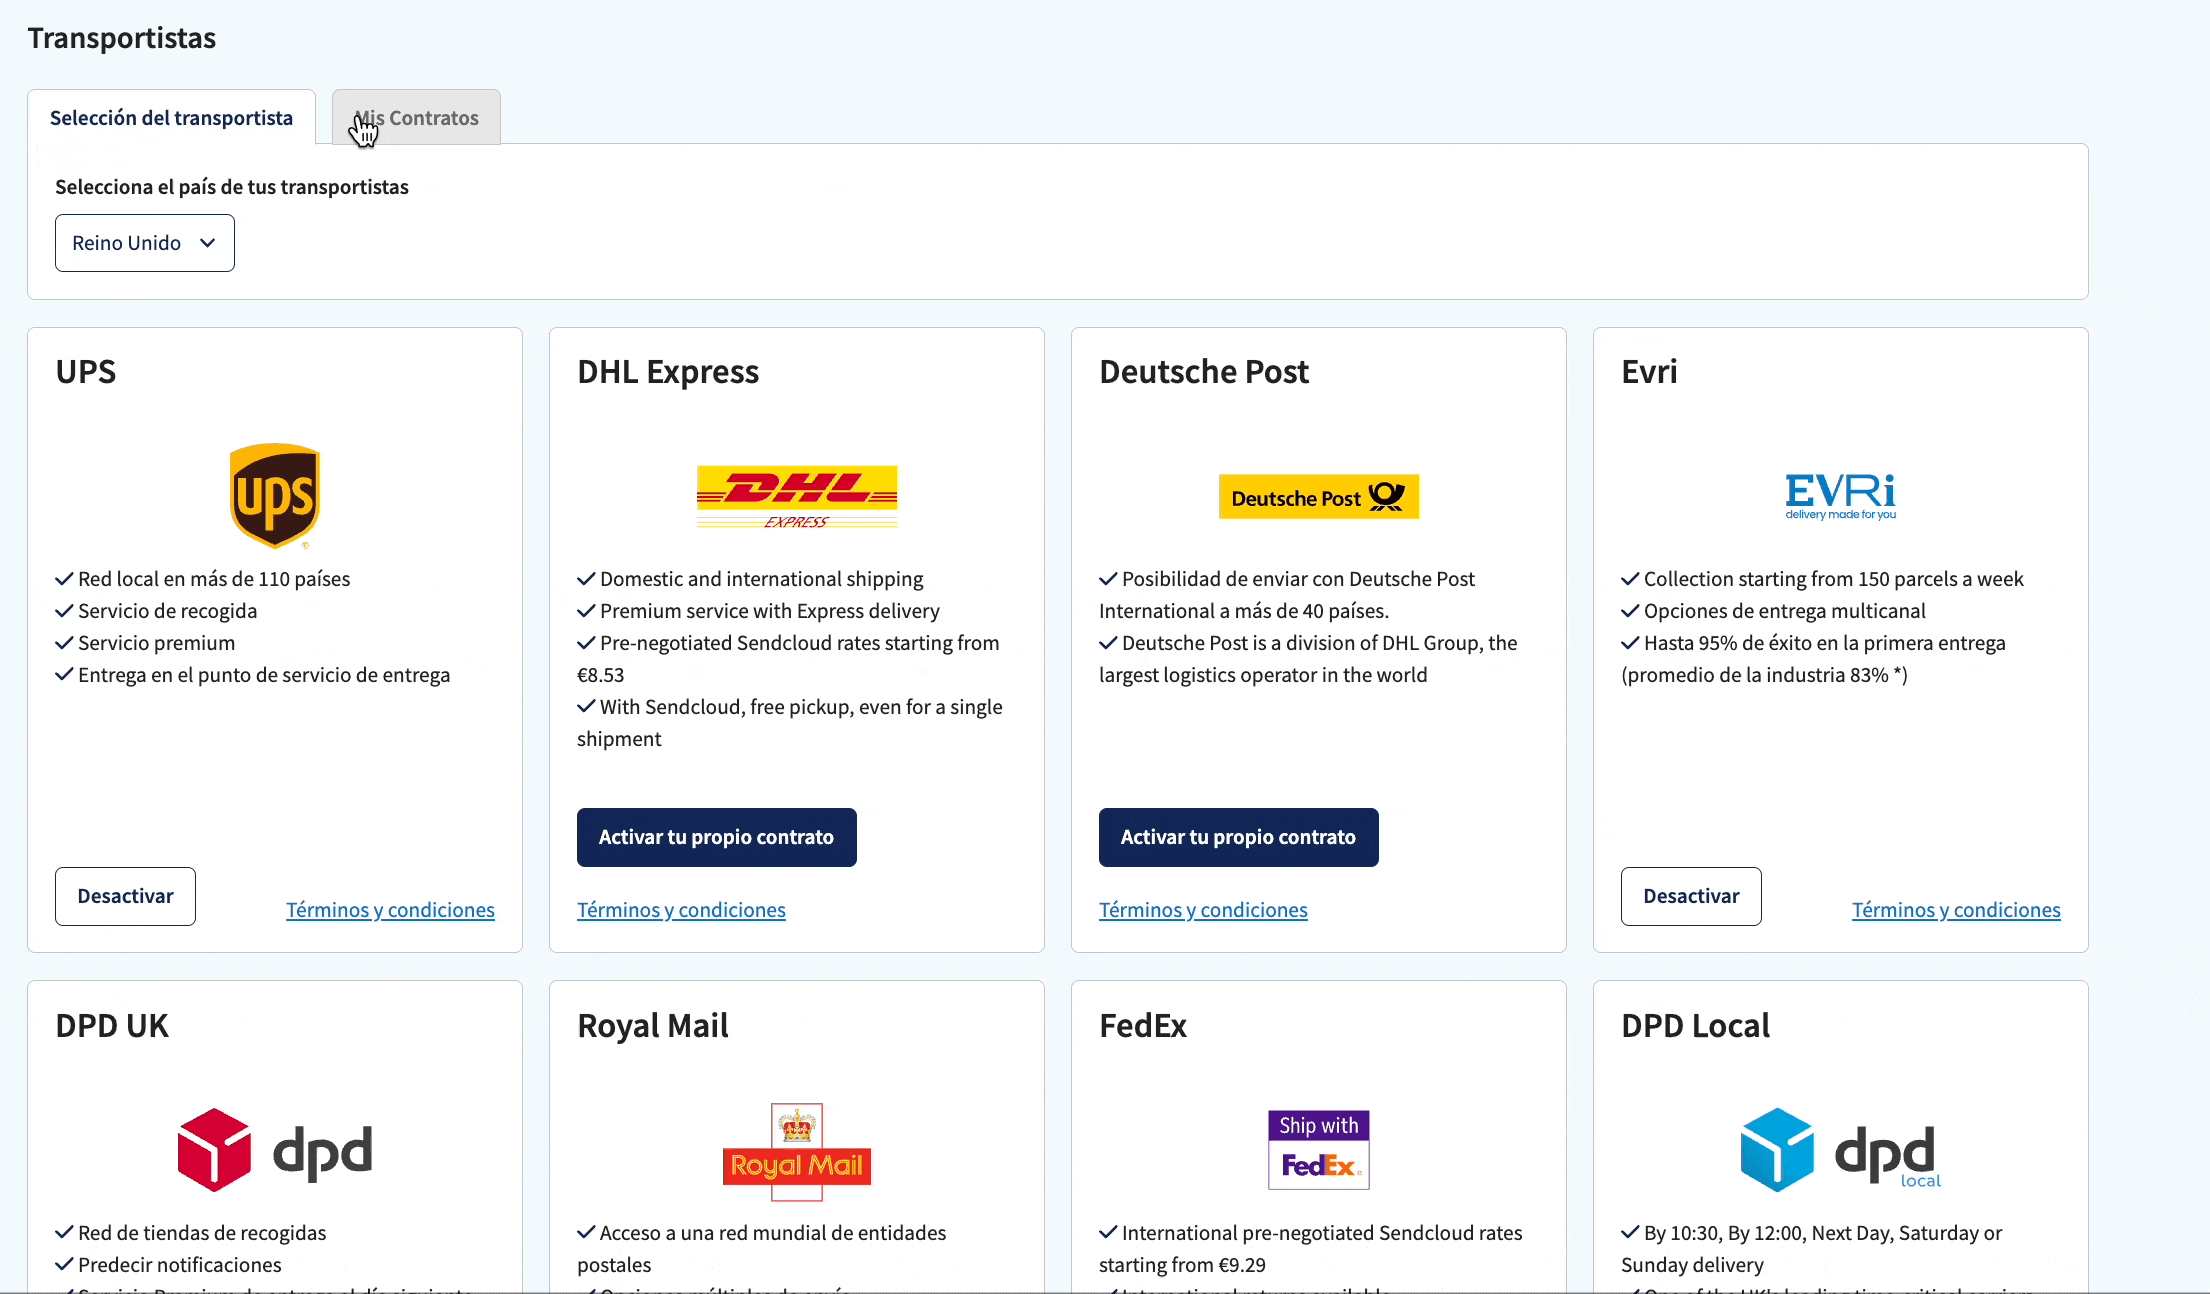The height and width of the screenshot is (1294, 2210).
Task: Click 'Servicio premium' under UPS
Action: point(157,643)
